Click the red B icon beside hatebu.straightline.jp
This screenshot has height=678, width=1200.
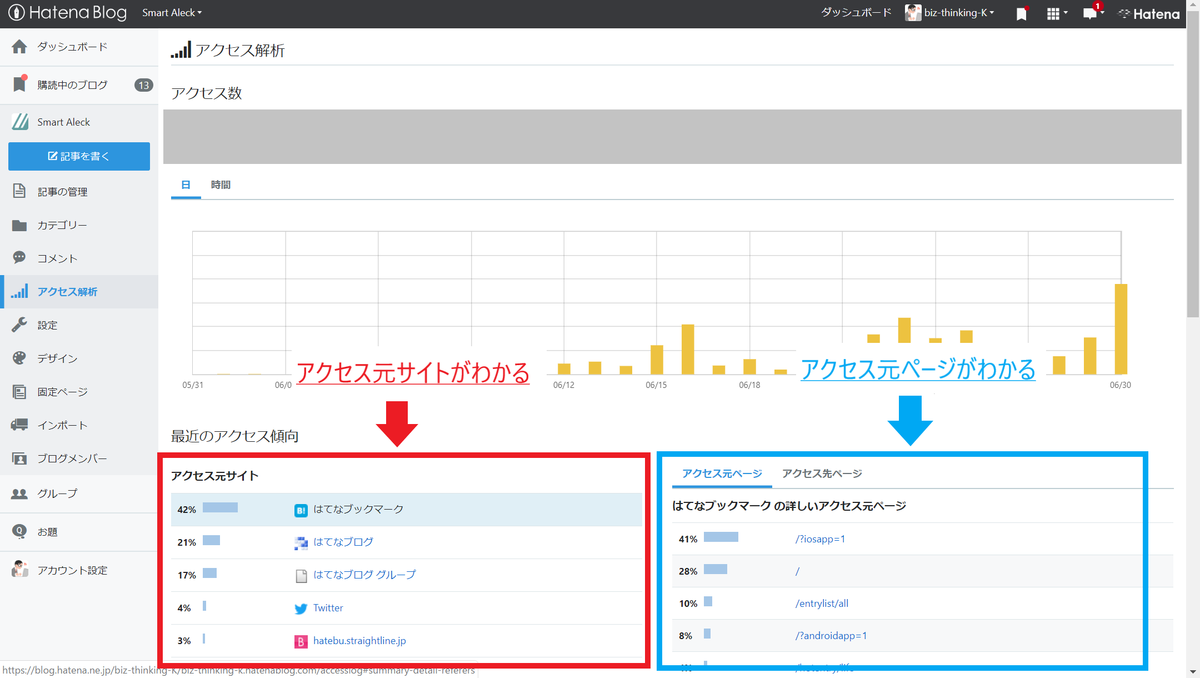point(301,641)
